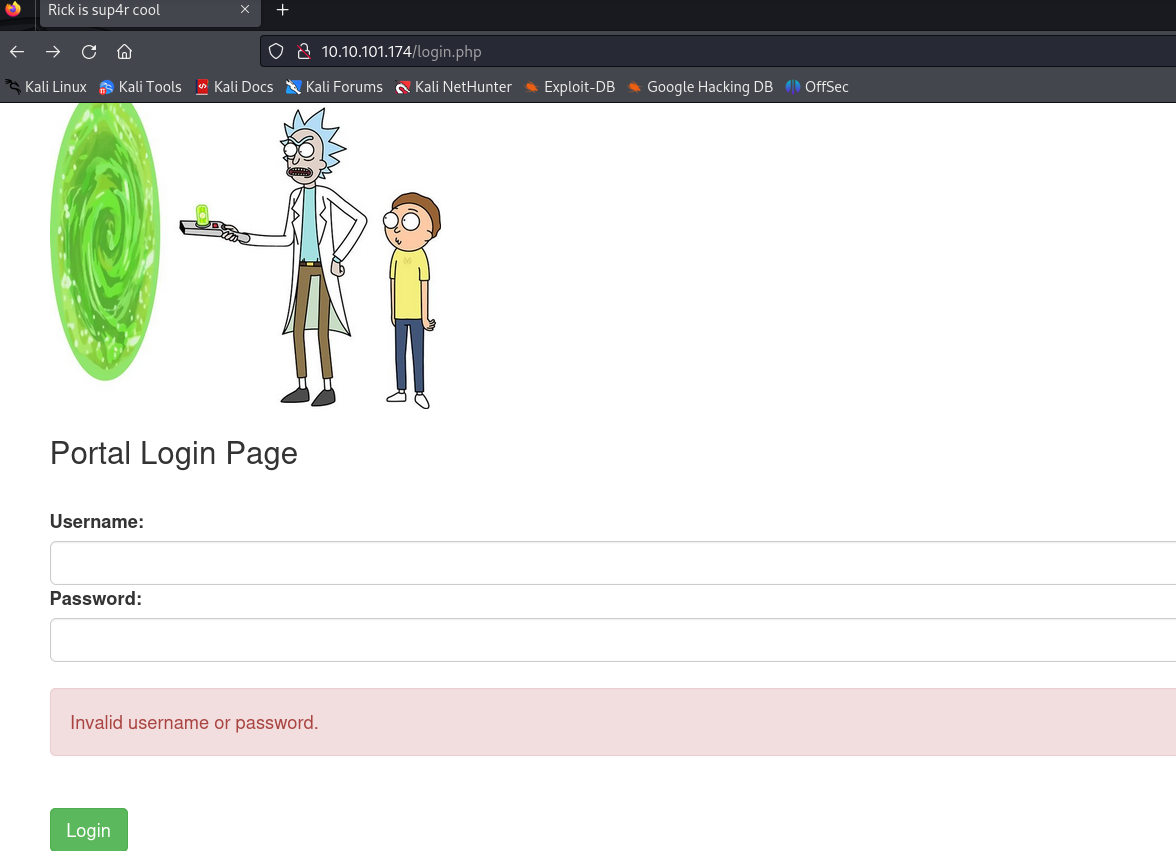Close the 'Rick is sup4r cool' tab
The height and width of the screenshot is (851, 1176).
245,10
